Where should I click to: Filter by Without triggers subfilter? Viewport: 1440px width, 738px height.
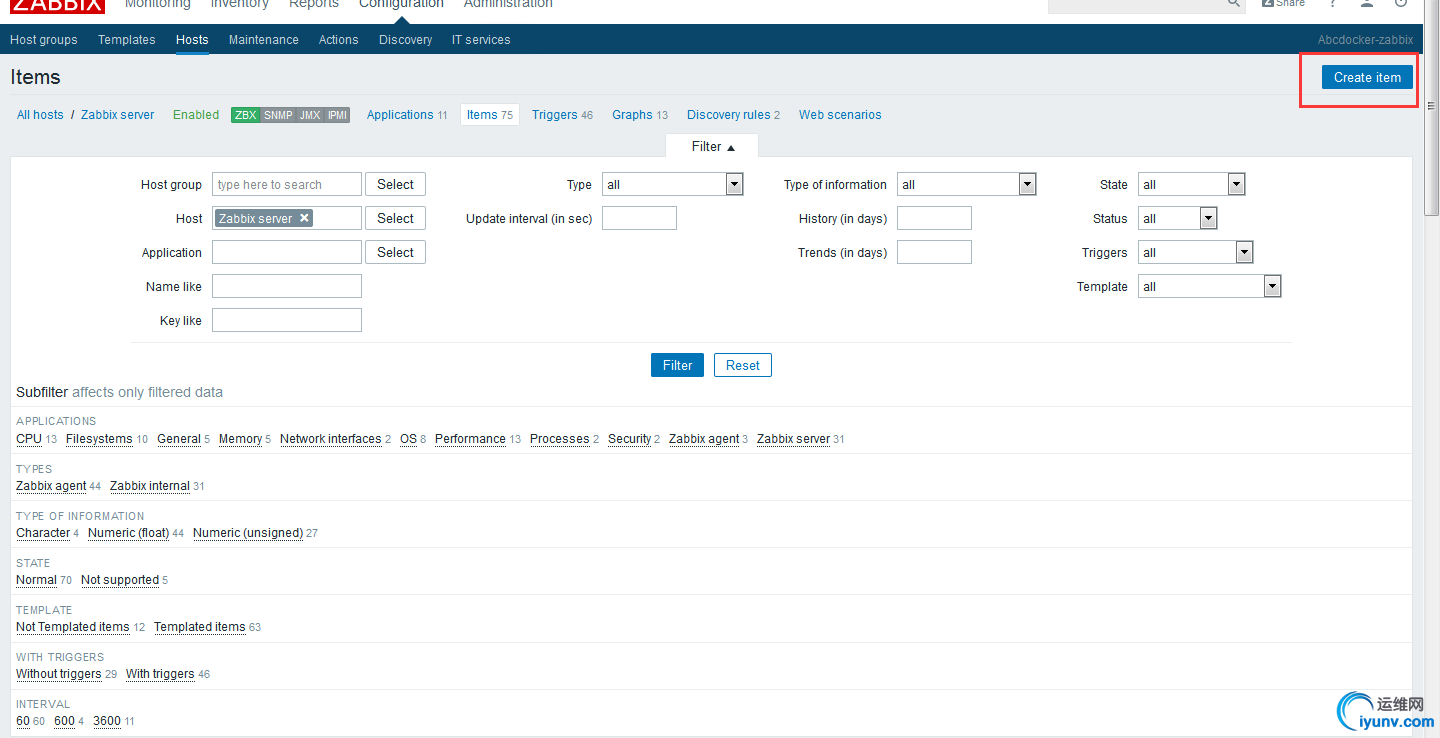59,674
